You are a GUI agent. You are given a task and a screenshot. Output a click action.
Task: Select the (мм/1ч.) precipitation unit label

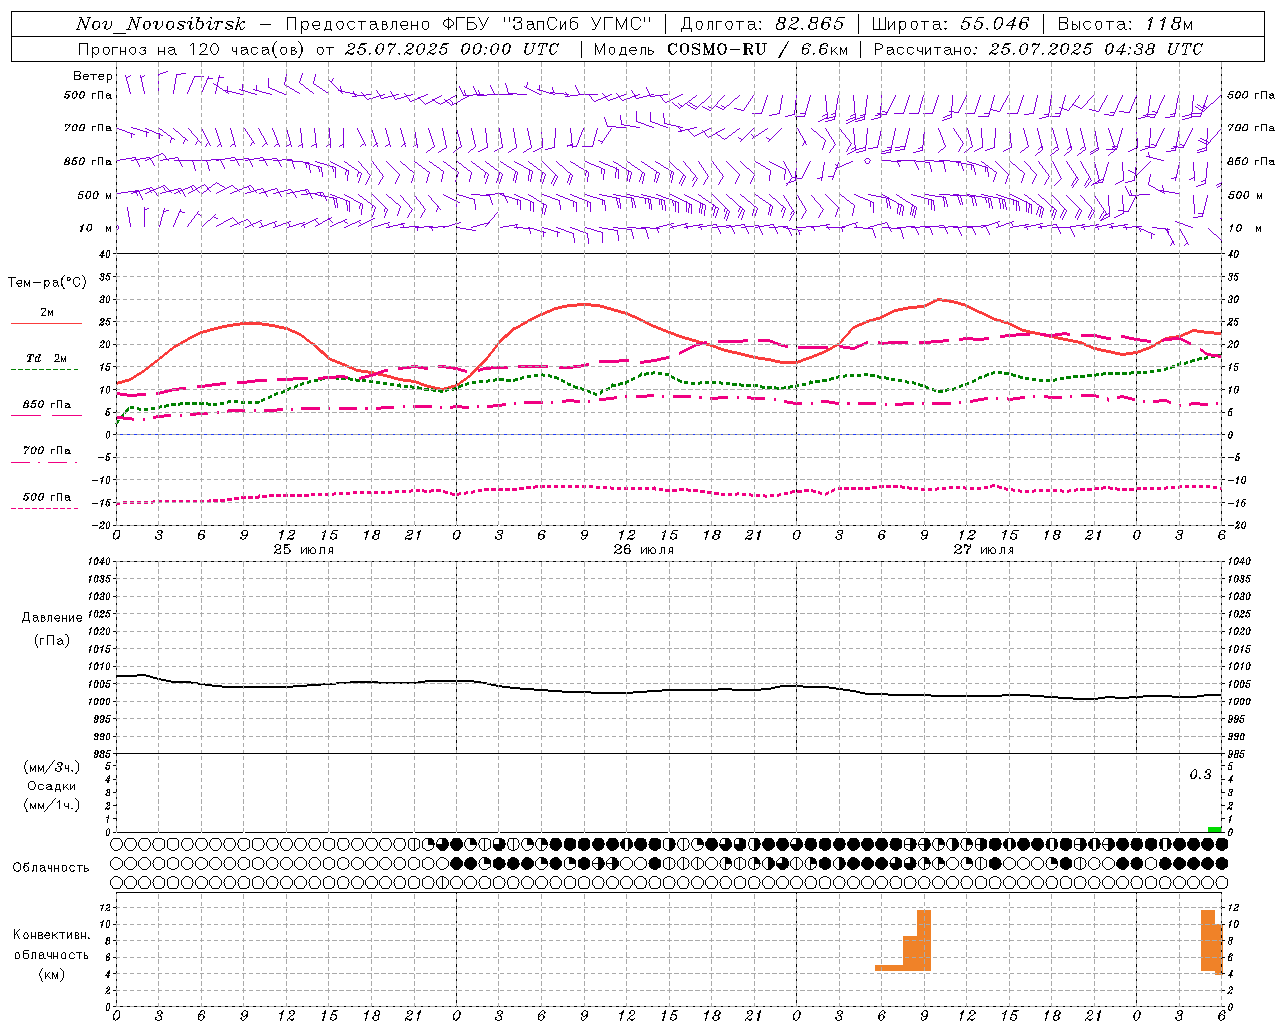(52, 805)
